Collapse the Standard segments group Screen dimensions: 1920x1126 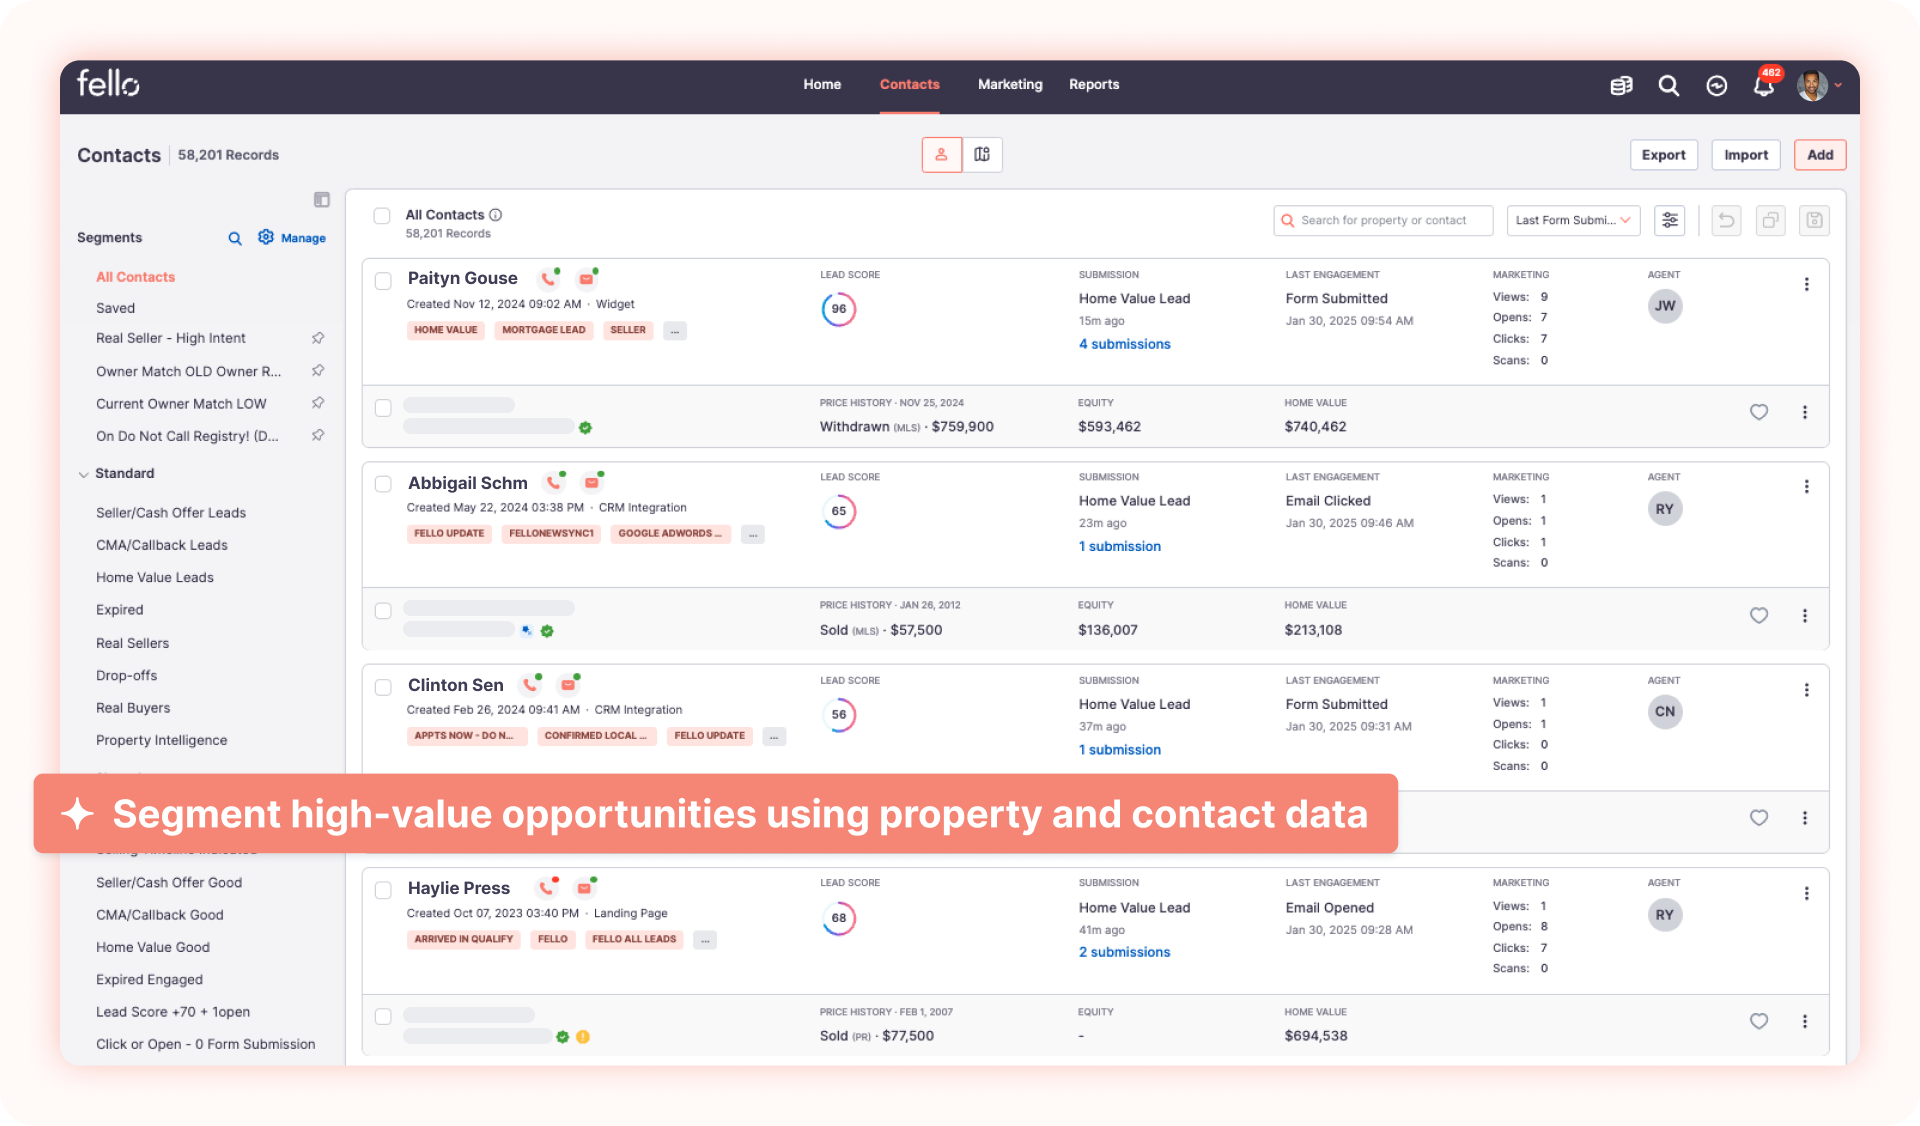[84, 474]
